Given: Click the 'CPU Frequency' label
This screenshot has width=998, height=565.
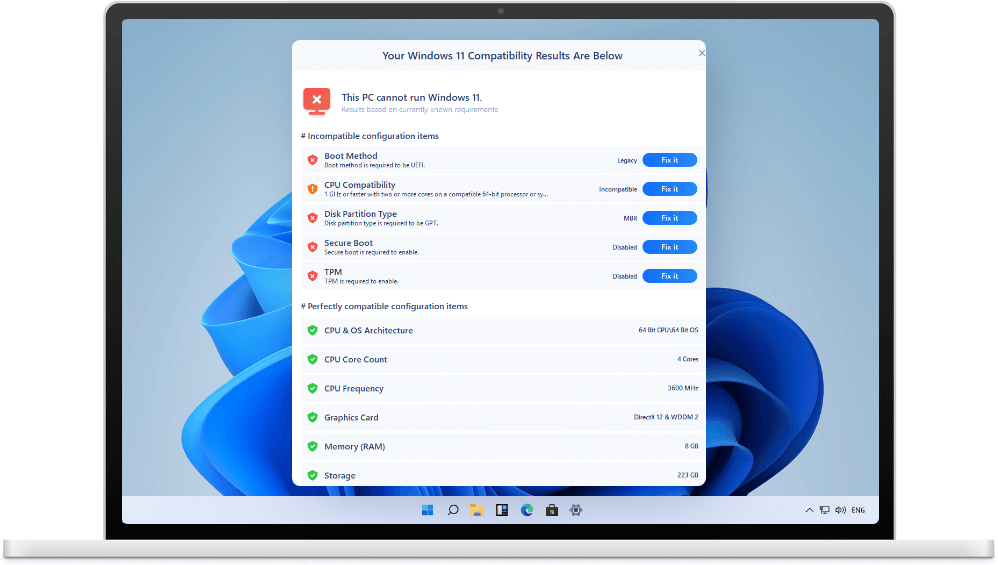Looking at the screenshot, I should point(354,388).
